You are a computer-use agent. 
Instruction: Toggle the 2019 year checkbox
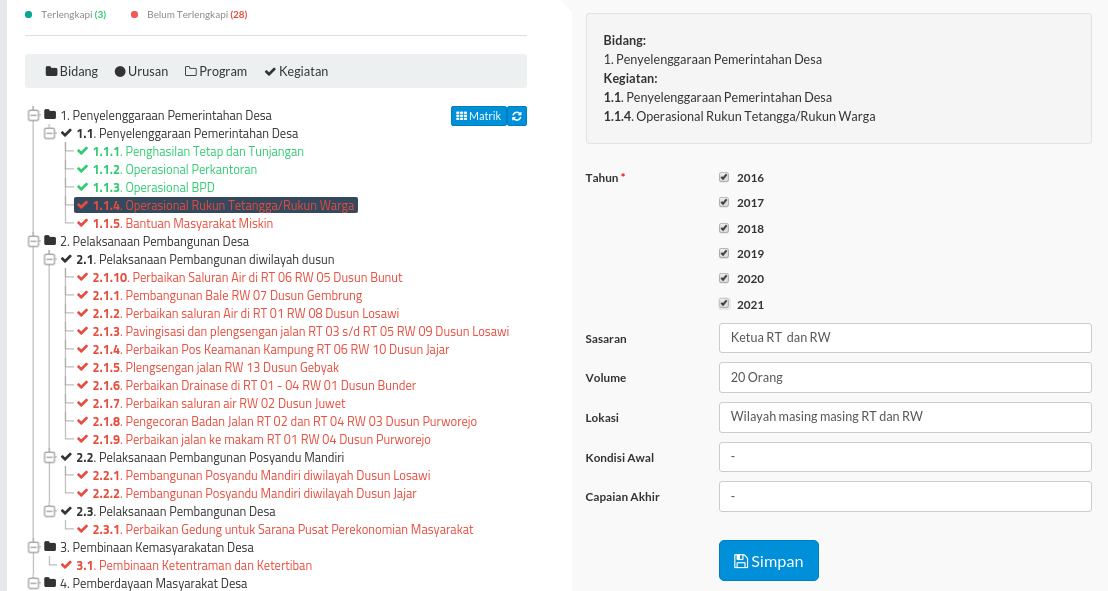click(x=724, y=252)
